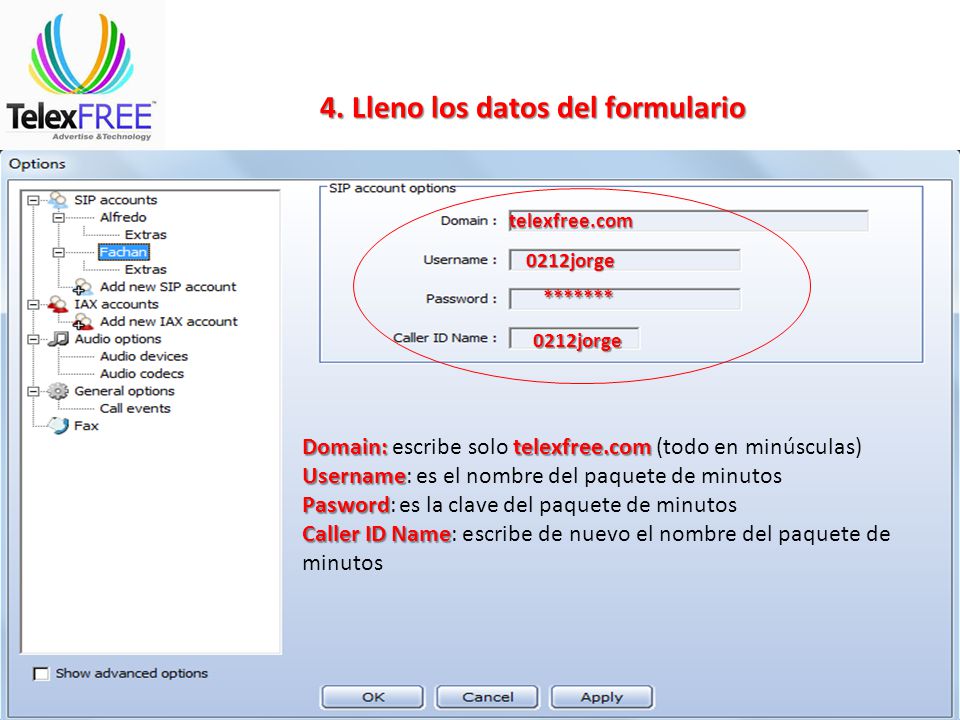
Task: Click the Password input field
Action: tap(624, 299)
